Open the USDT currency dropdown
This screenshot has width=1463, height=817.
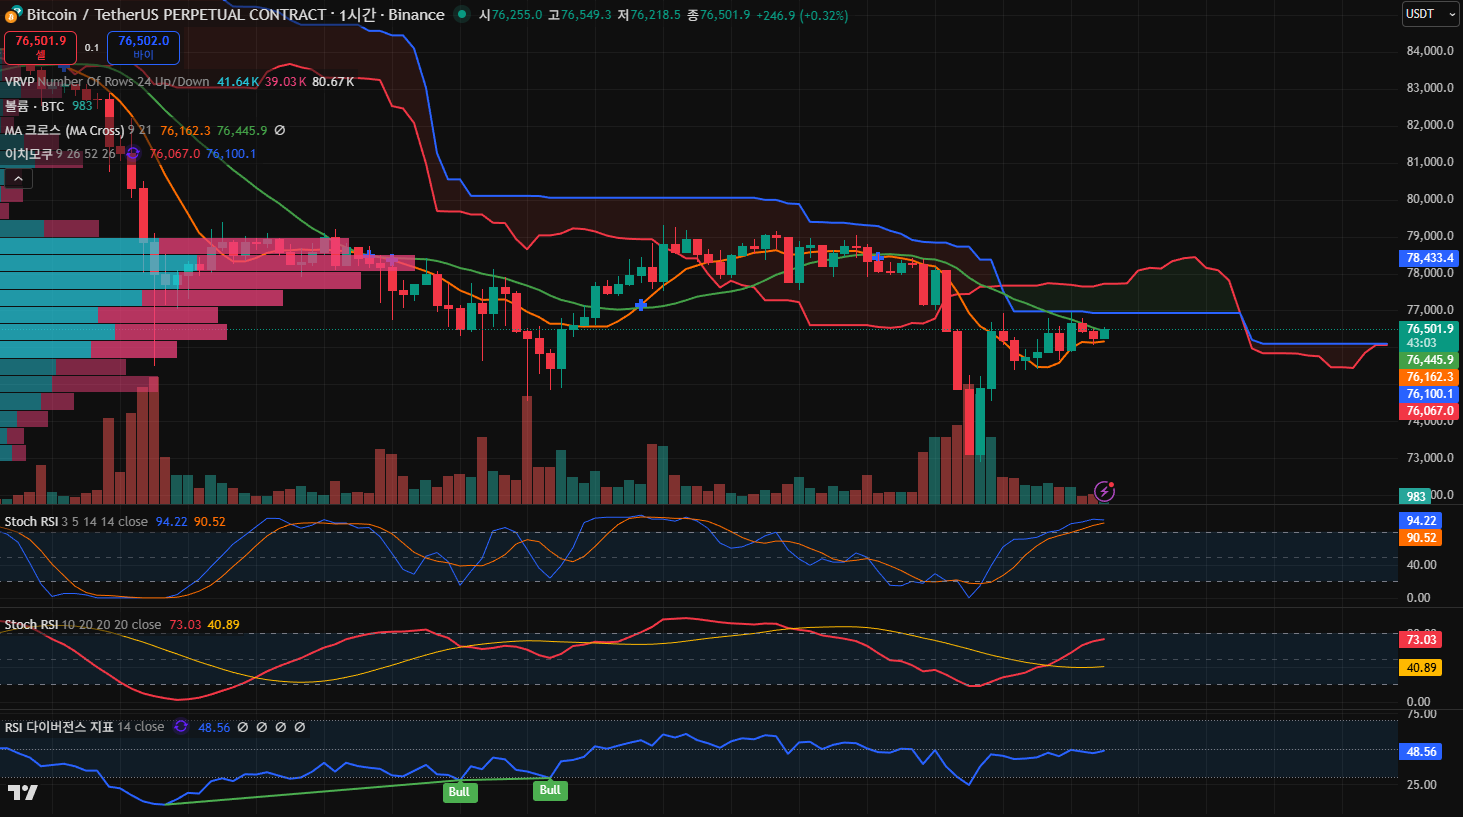[x=1430, y=14]
